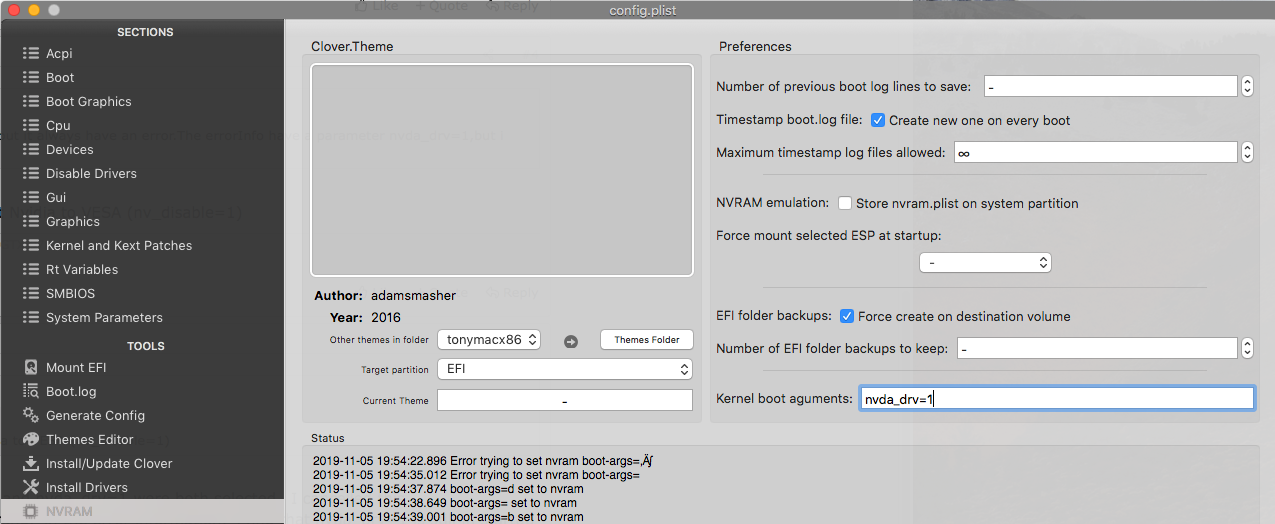Image resolution: width=1275 pixels, height=524 pixels.
Task: Open Generate Config tool label
Action: (95, 415)
